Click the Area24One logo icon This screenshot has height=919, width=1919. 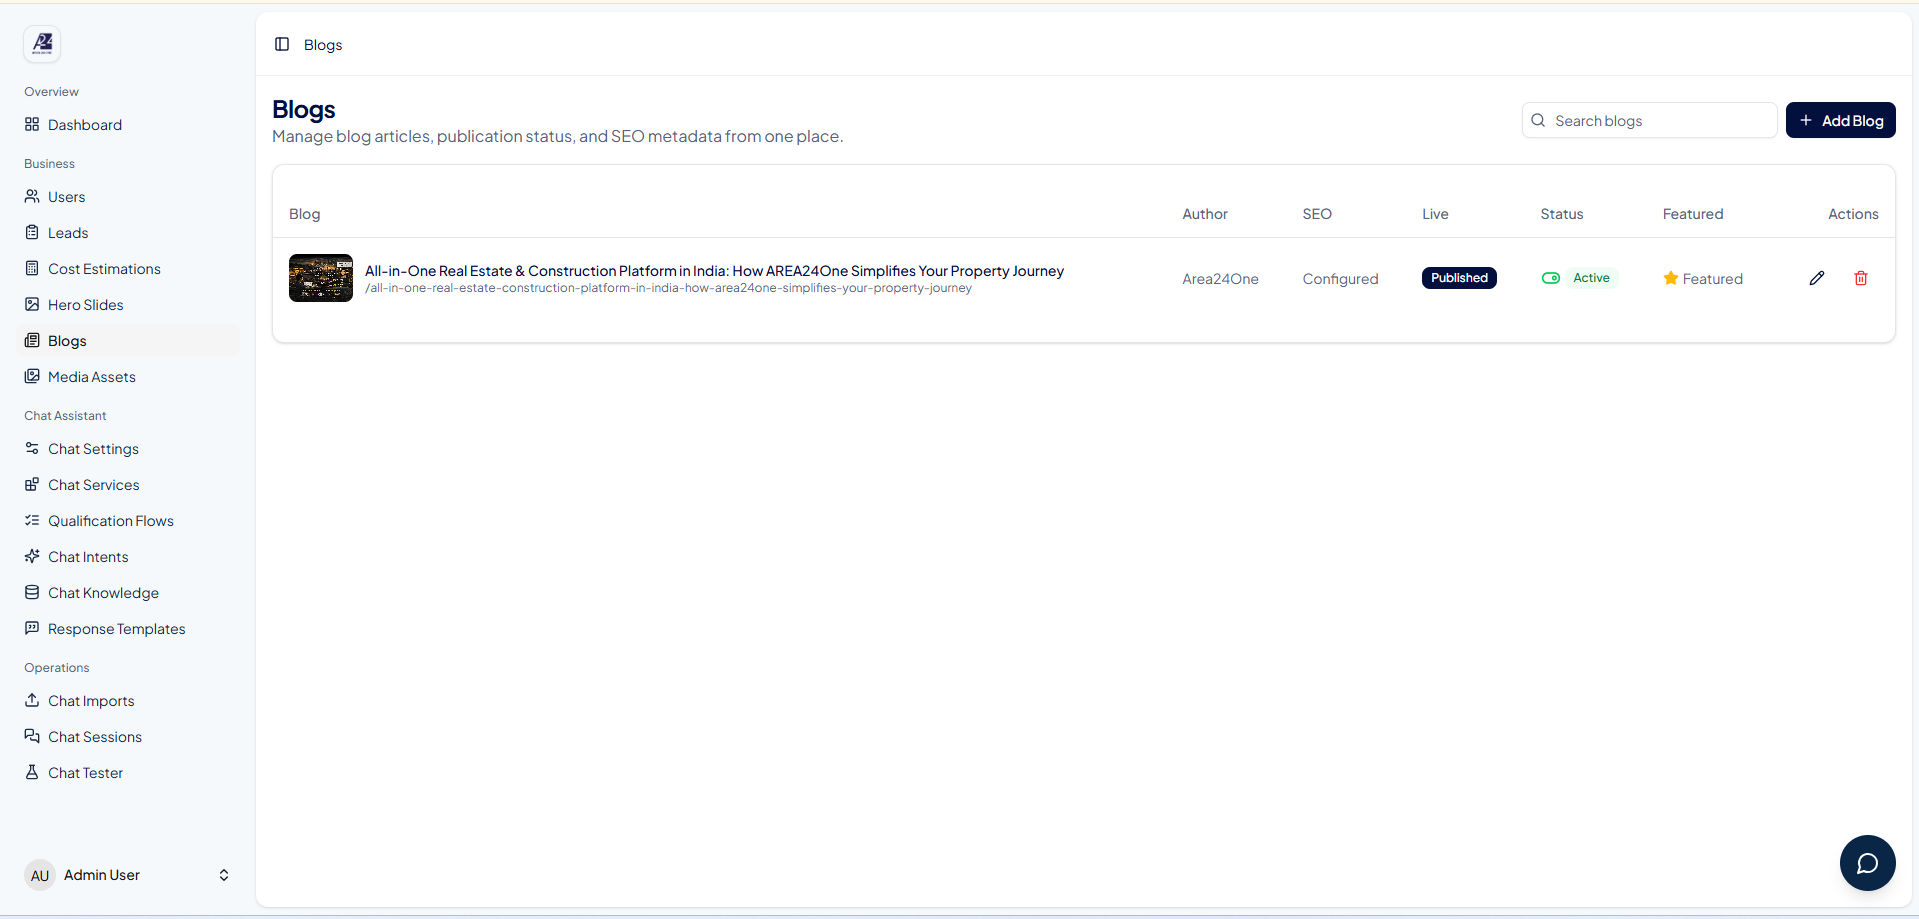point(42,44)
